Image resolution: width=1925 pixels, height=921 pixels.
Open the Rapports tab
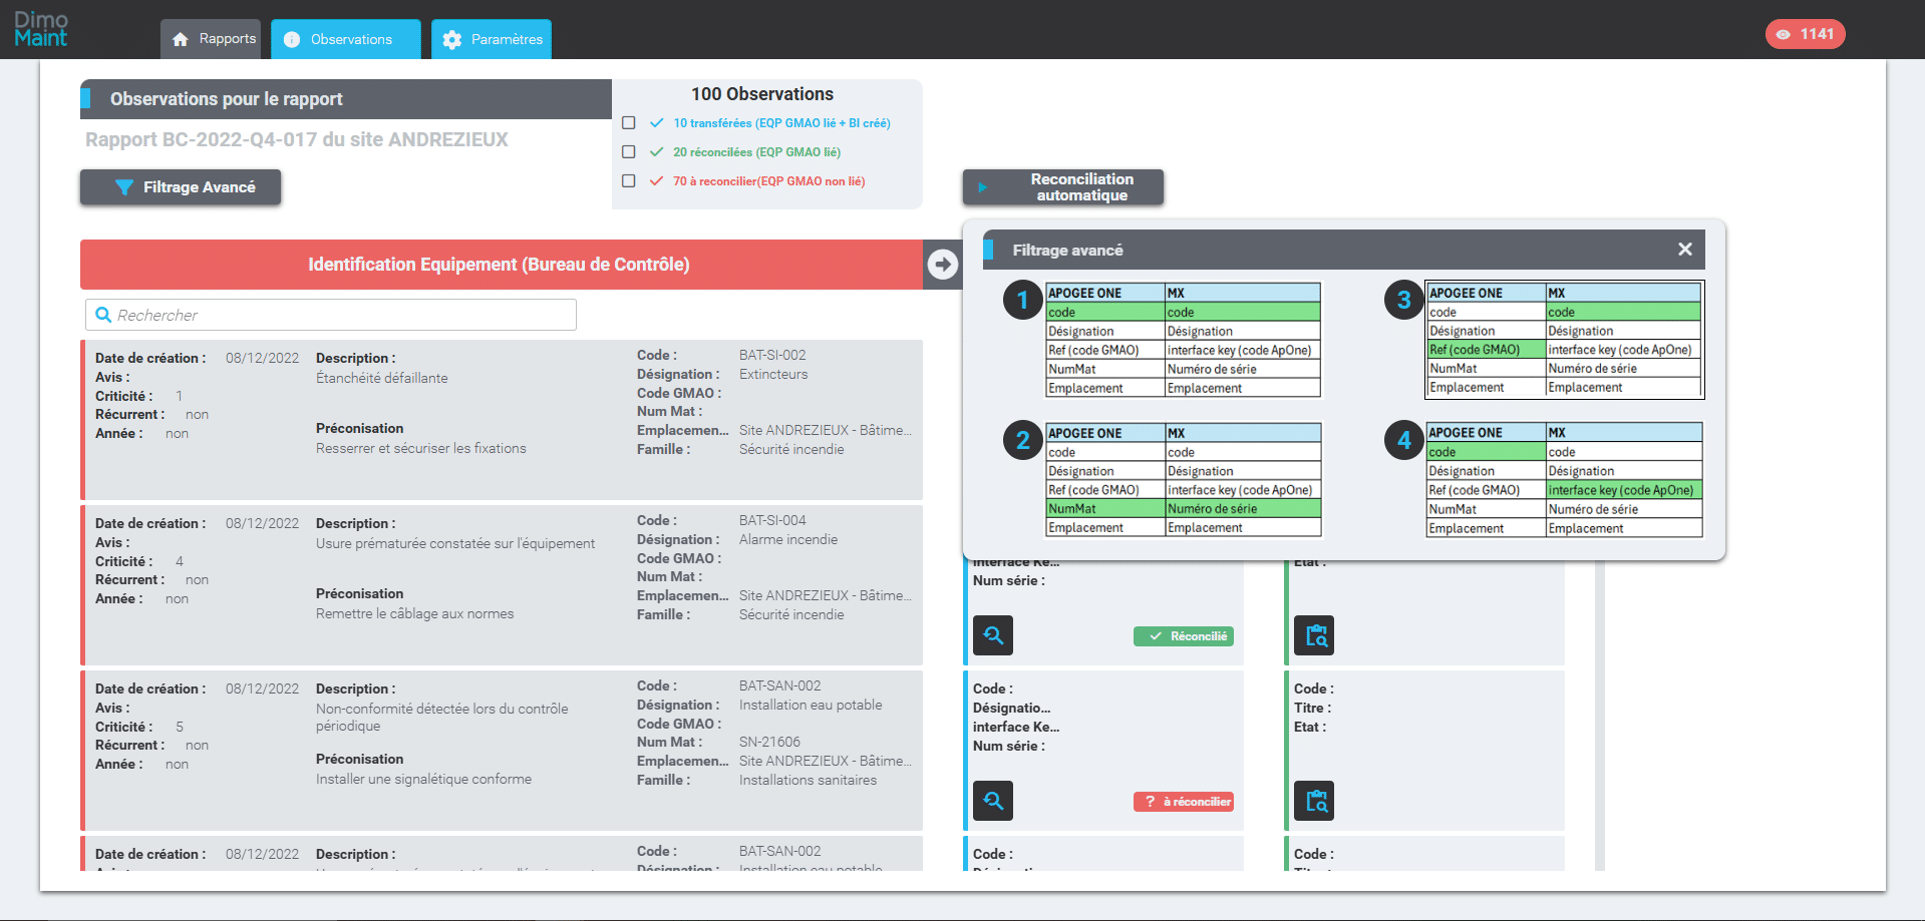(x=211, y=39)
